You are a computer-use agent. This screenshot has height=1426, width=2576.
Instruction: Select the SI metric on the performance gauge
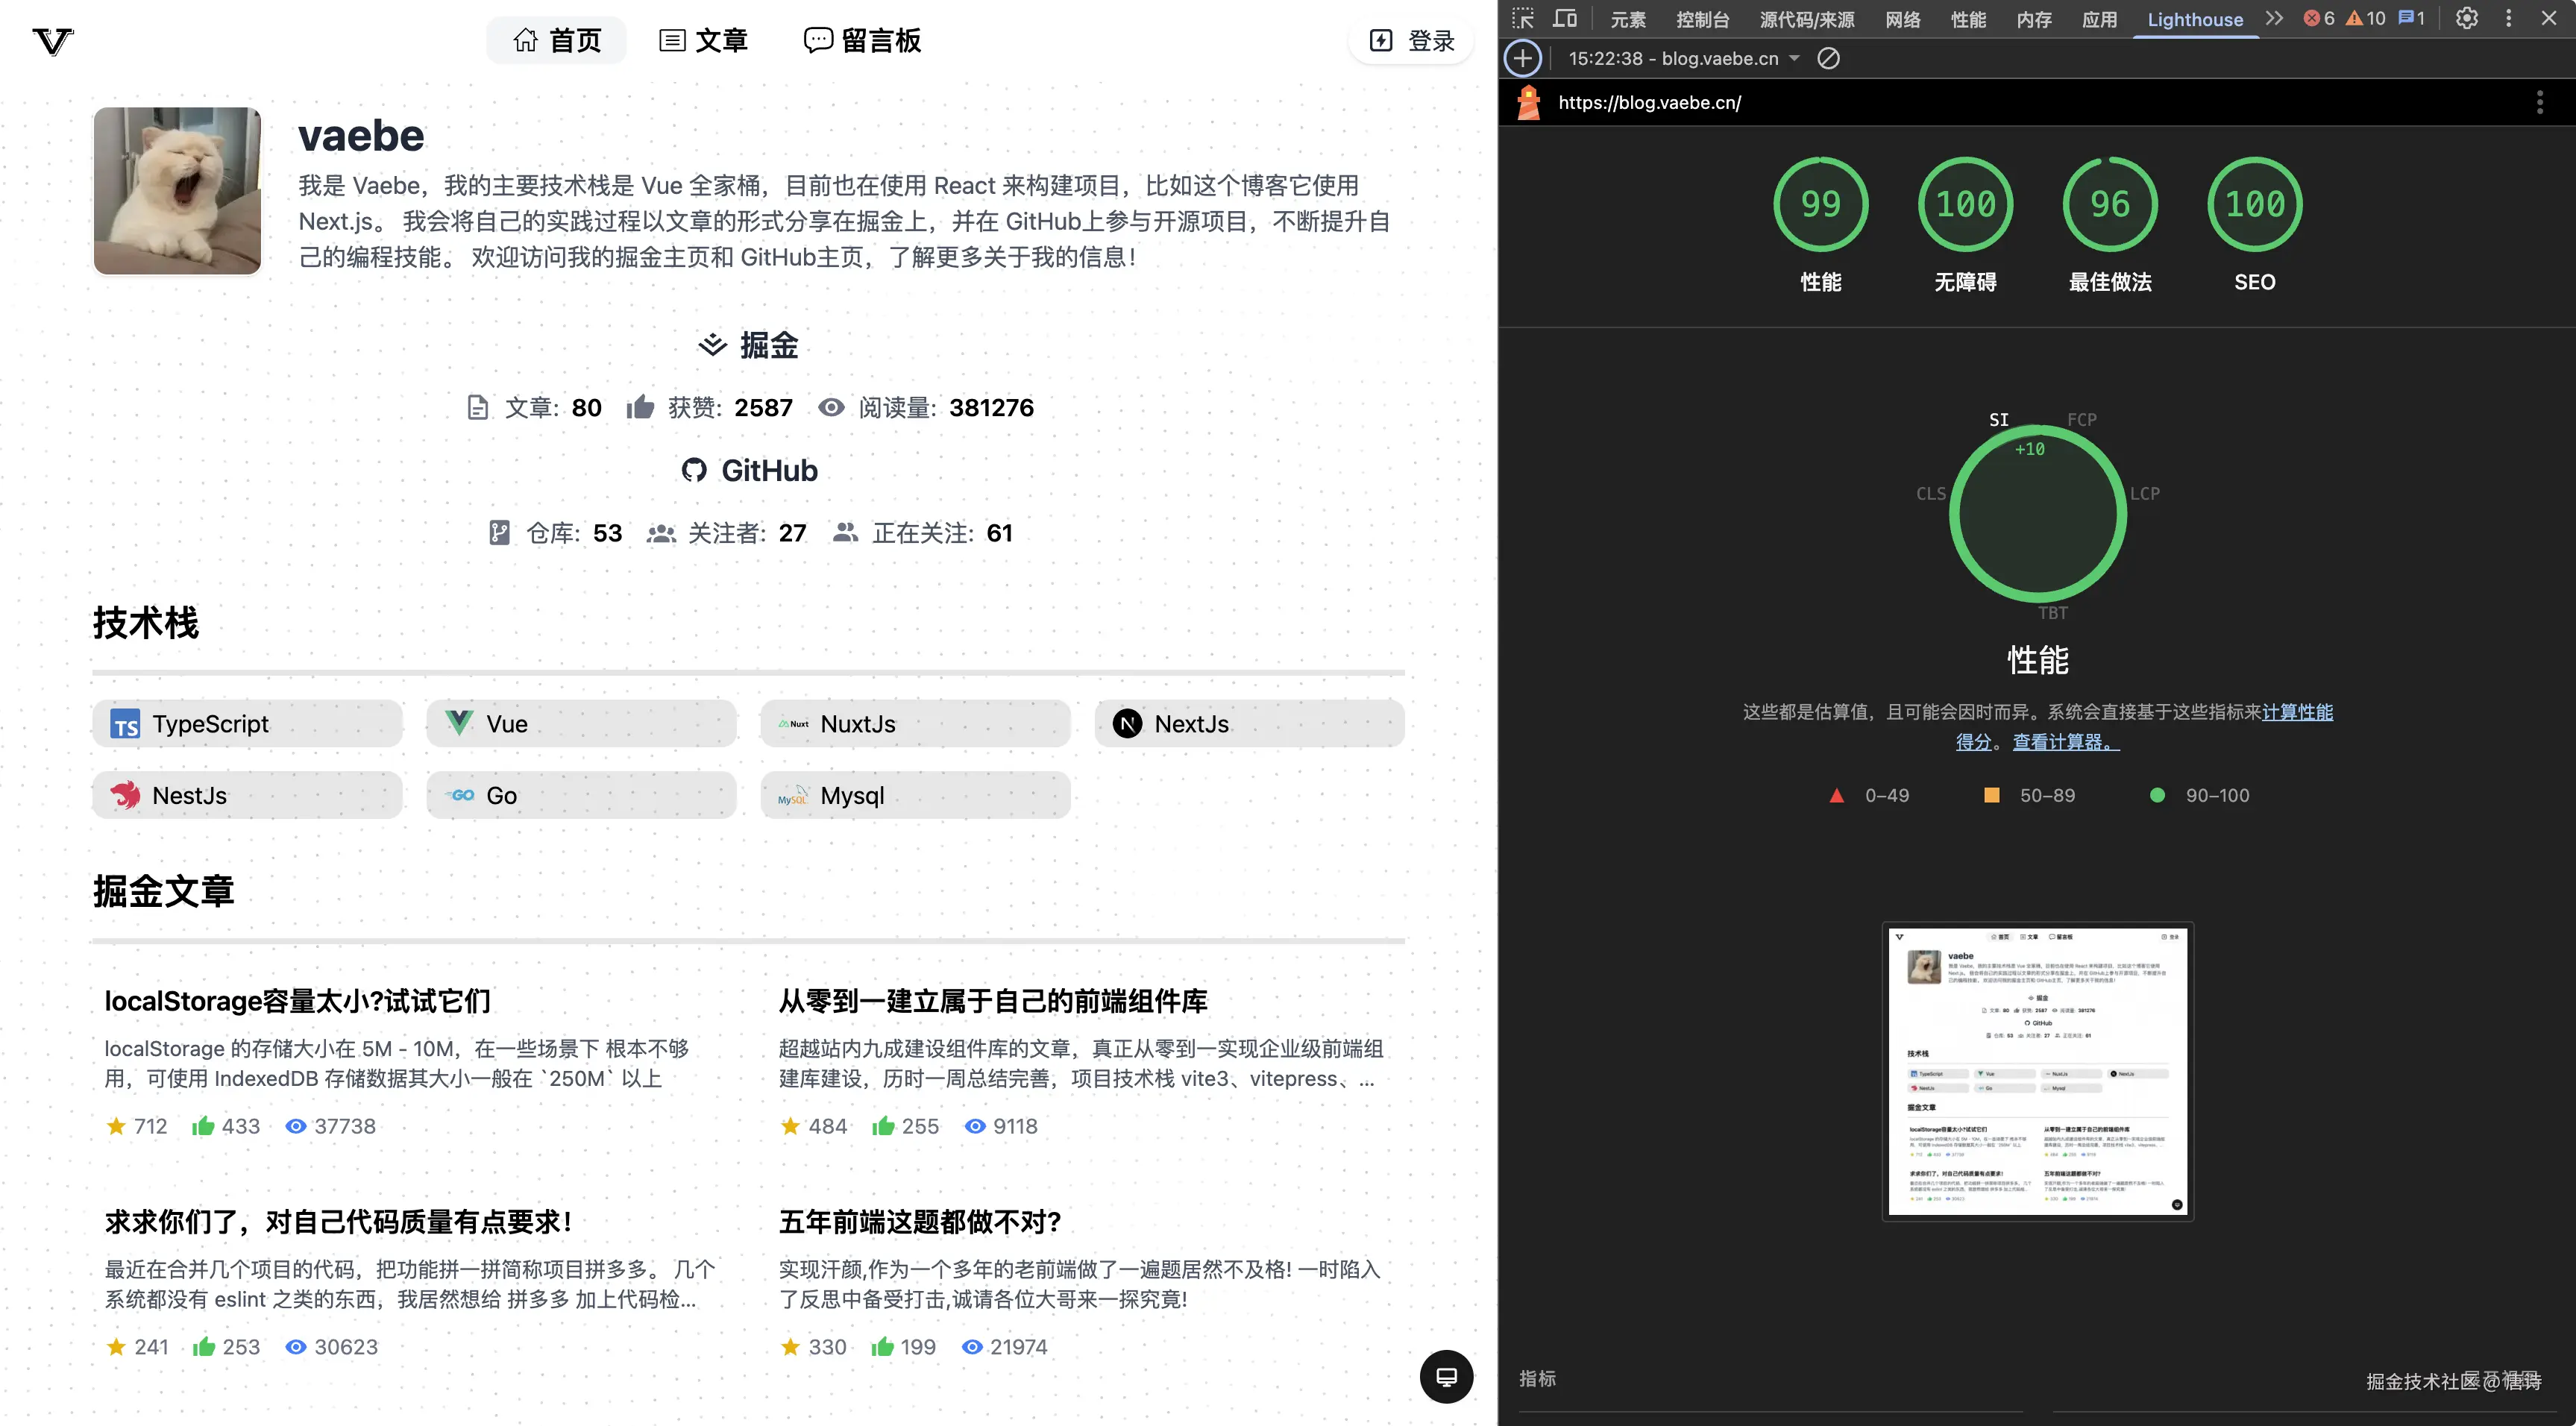(1998, 419)
